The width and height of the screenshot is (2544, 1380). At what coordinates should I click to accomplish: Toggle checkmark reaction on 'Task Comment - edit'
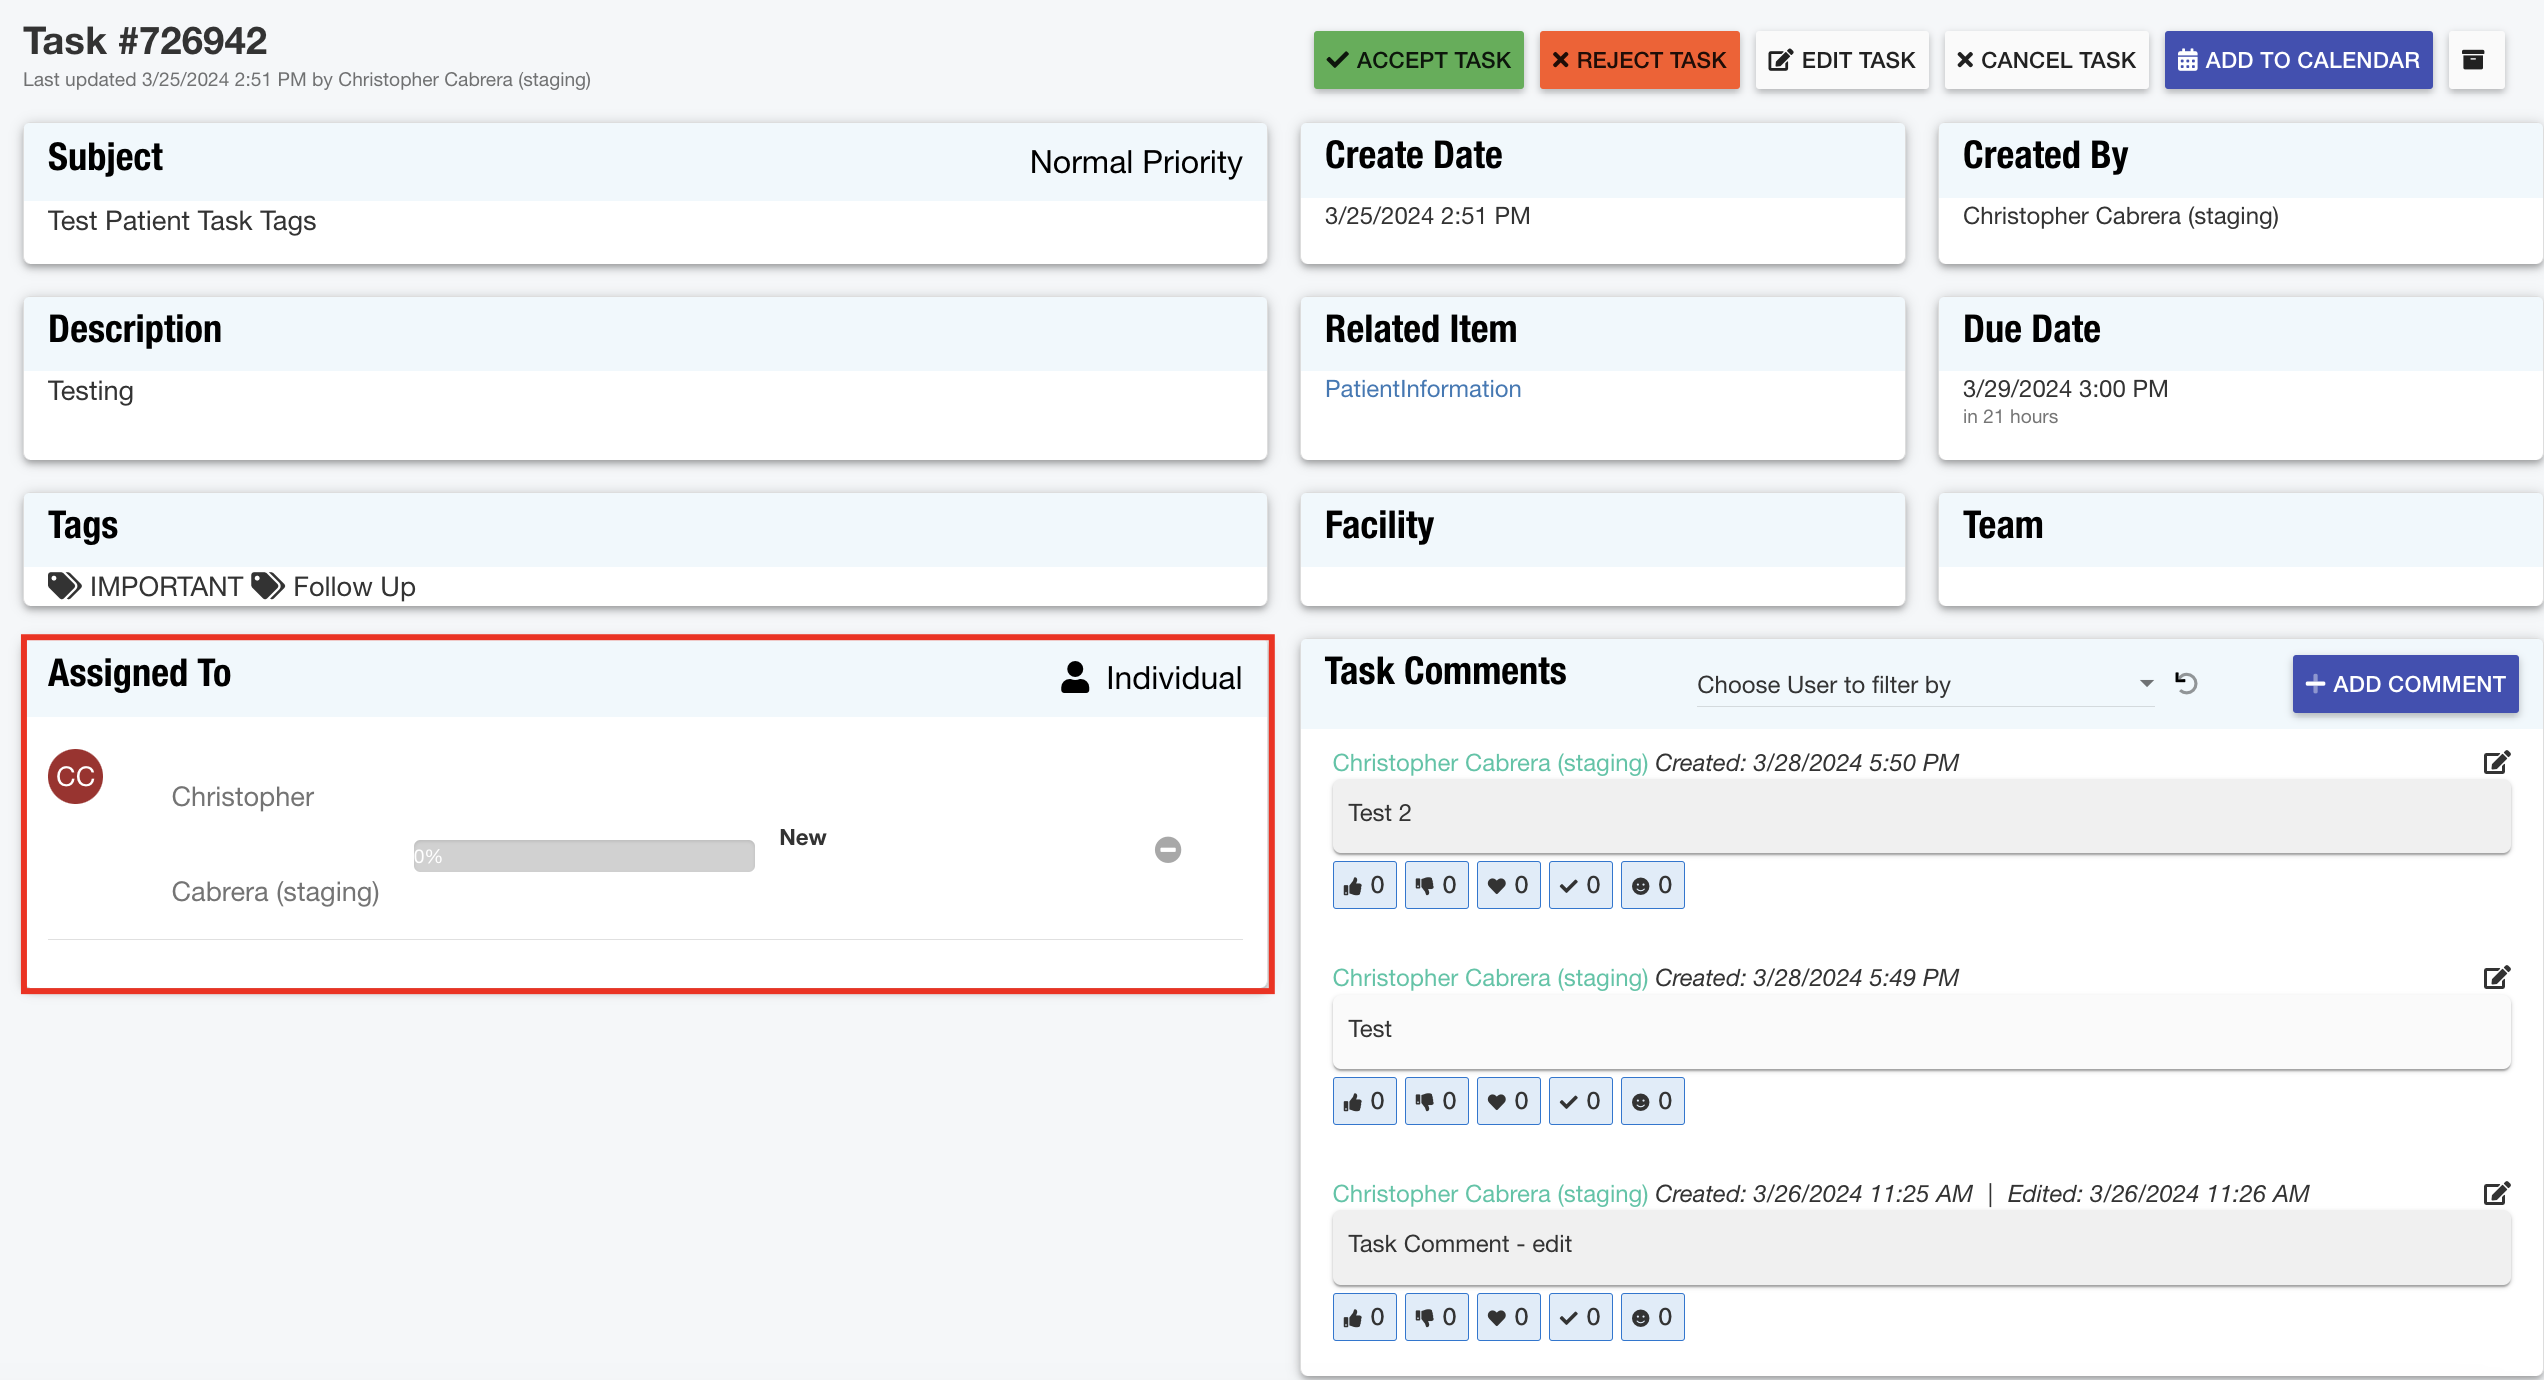pos(1580,1317)
